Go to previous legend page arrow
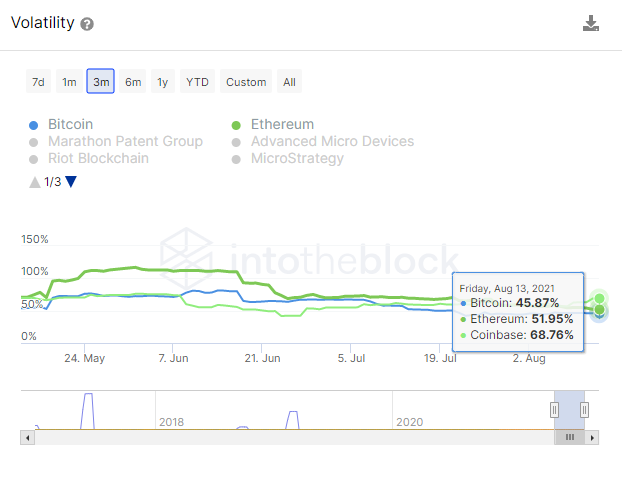Screen dimensions: 622x493 [35, 182]
